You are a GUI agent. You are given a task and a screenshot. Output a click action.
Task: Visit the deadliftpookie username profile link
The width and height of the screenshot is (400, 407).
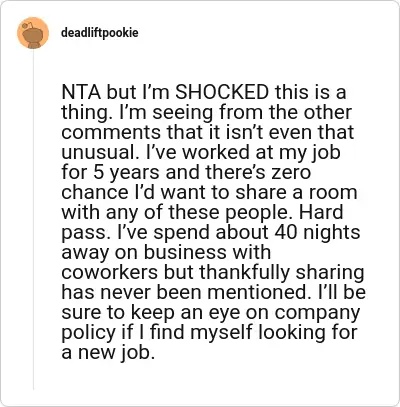(x=100, y=33)
